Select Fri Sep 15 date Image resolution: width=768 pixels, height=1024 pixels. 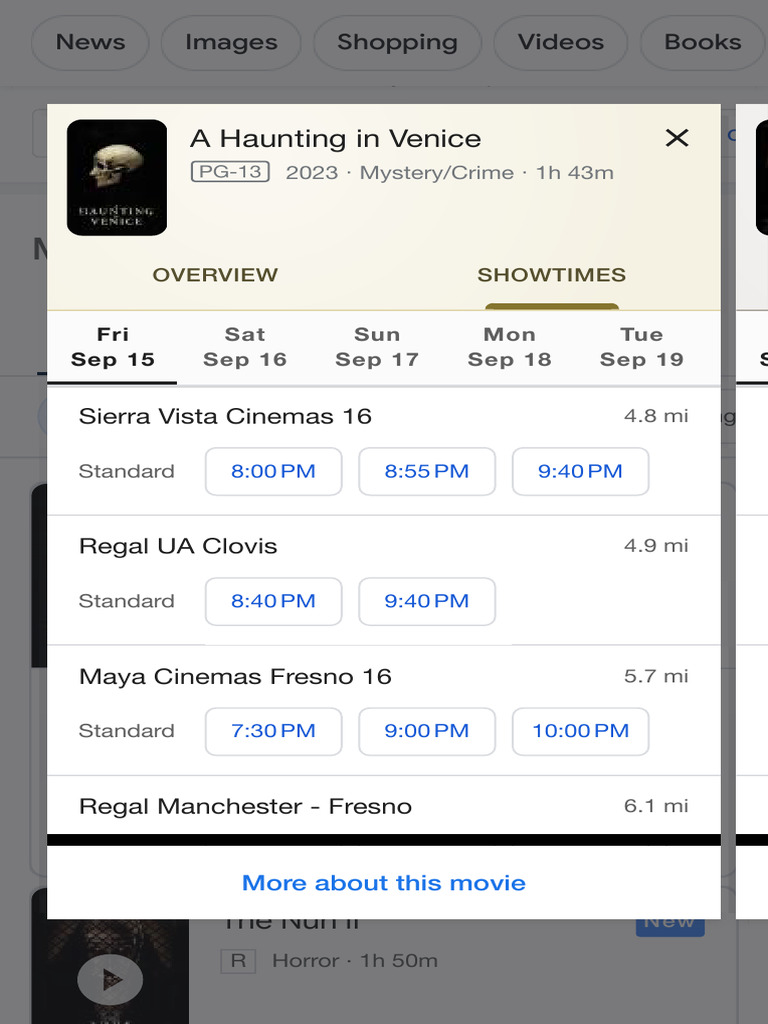pyautogui.click(x=113, y=347)
